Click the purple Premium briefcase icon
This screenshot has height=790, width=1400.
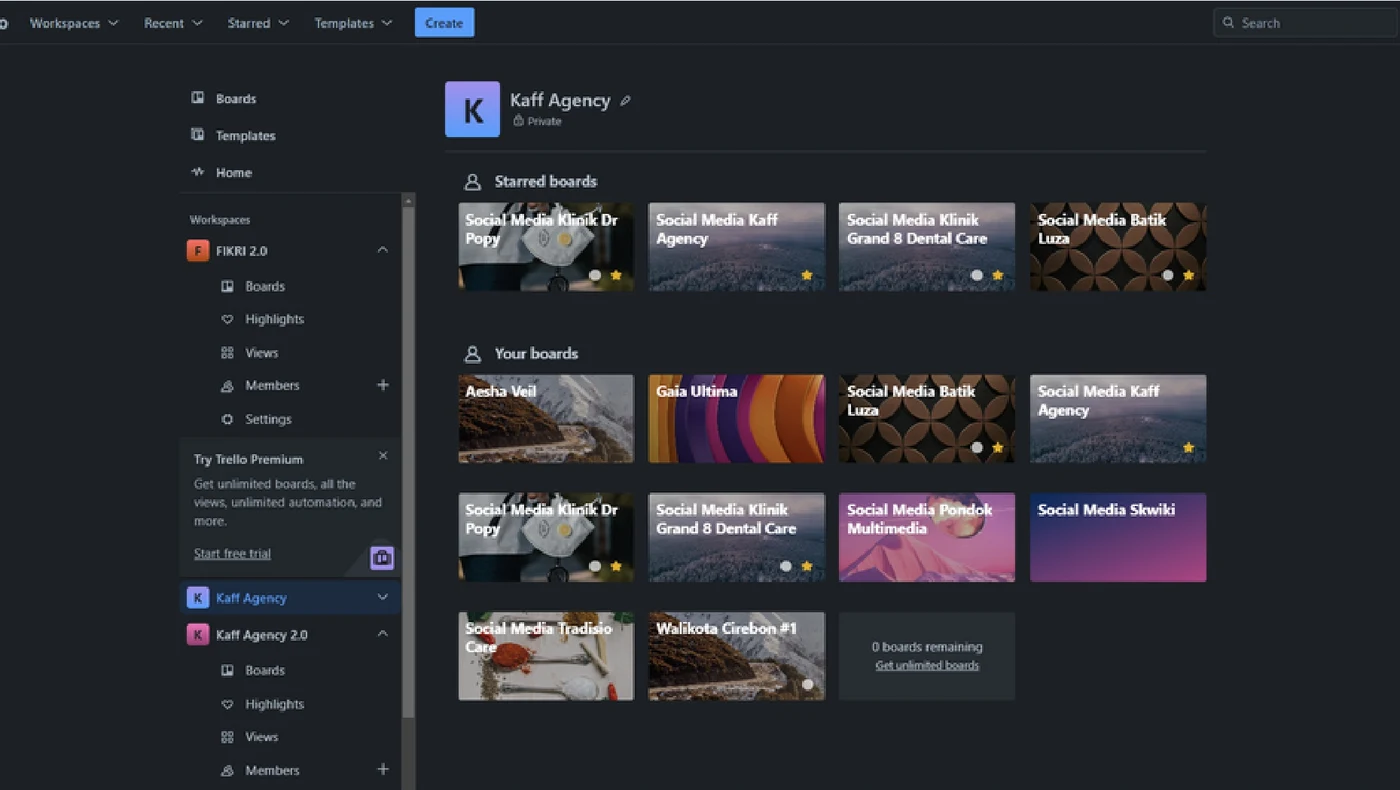(382, 558)
